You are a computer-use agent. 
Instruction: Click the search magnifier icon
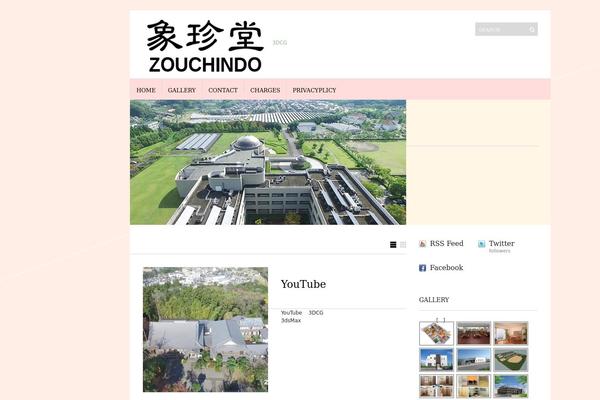coord(532,30)
